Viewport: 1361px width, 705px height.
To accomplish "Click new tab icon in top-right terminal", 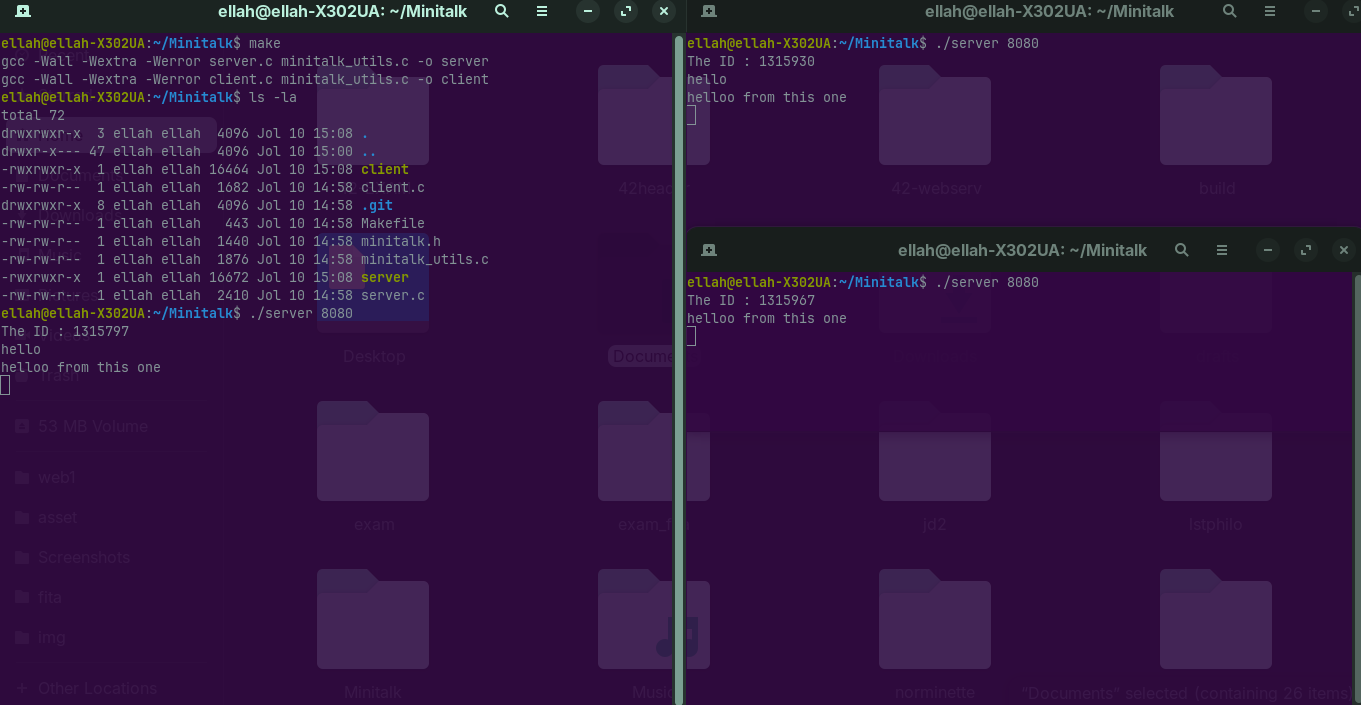I will click(709, 12).
